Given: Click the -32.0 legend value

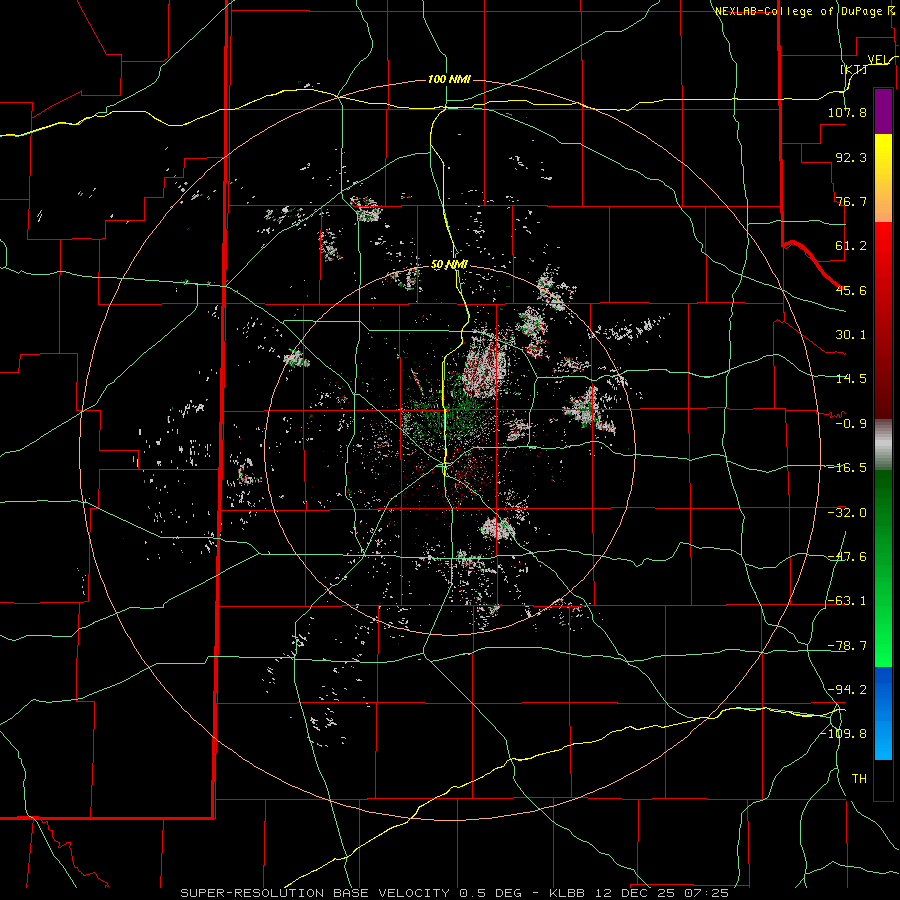Looking at the screenshot, I should [x=847, y=513].
